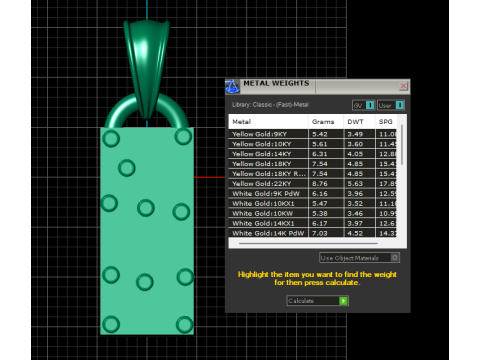Image resolution: width=480 pixels, height=360 pixels.
Task: Toggle Use Object Materials option
Action: [359, 258]
